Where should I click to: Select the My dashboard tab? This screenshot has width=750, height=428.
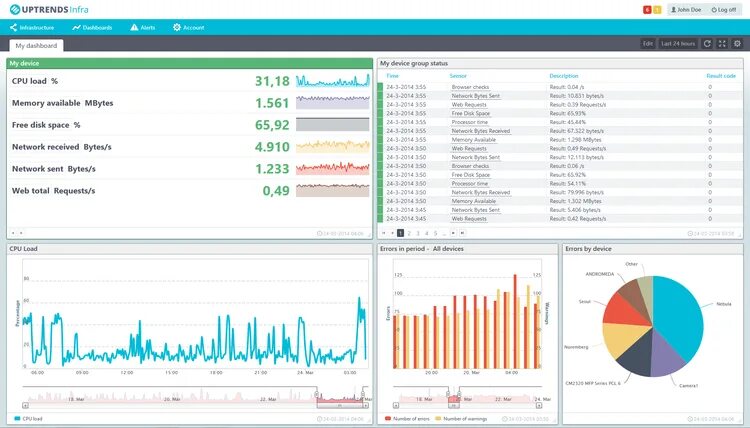(x=36, y=45)
